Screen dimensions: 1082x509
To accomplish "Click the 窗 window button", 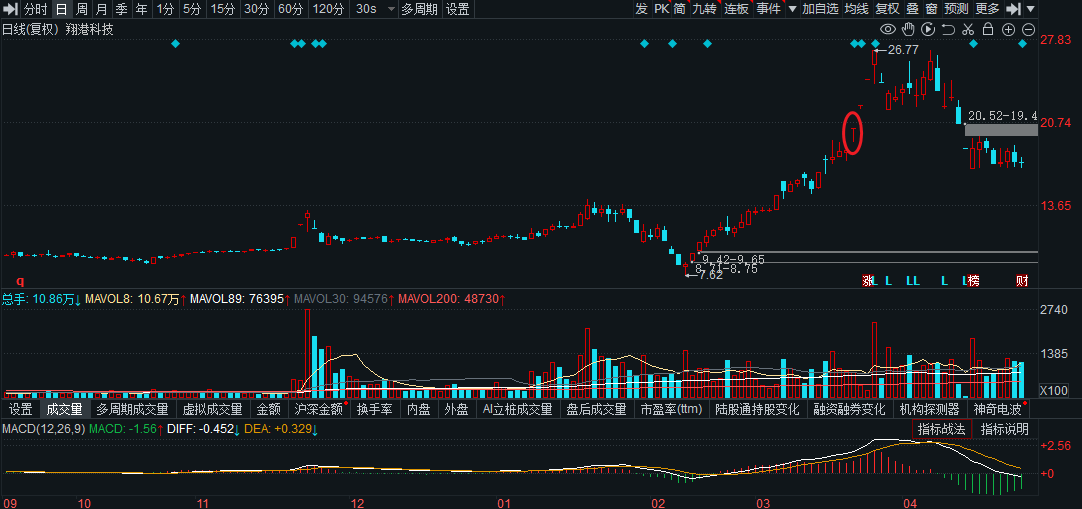I will [931, 9].
